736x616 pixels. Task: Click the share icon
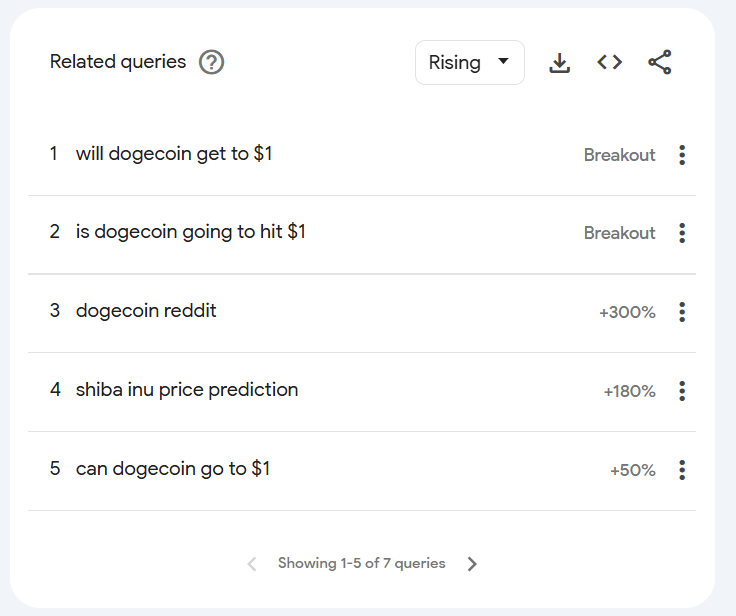pyautogui.click(x=659, y=62)
